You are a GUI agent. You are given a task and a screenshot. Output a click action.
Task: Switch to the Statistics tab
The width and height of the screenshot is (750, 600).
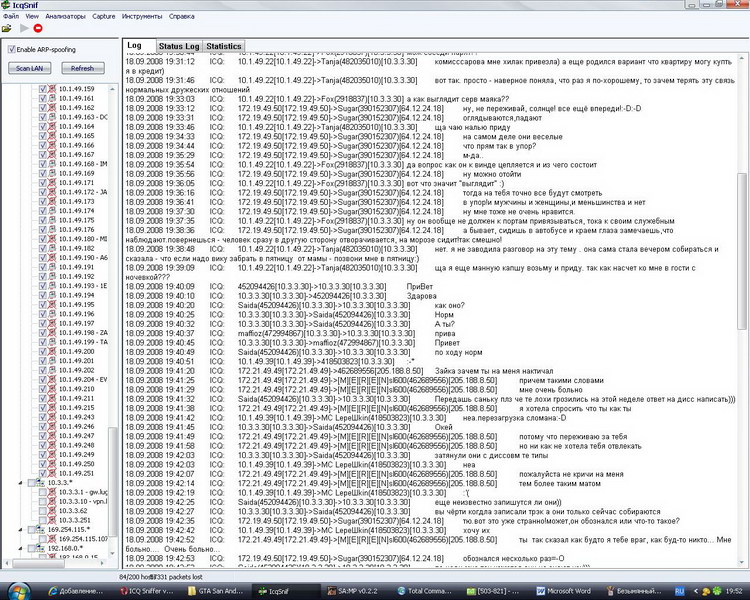point(224,46)
